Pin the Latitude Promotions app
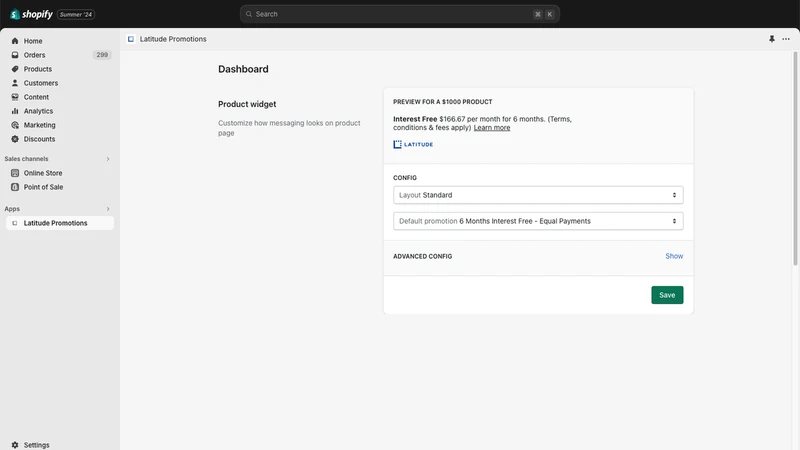 (771, 39)
